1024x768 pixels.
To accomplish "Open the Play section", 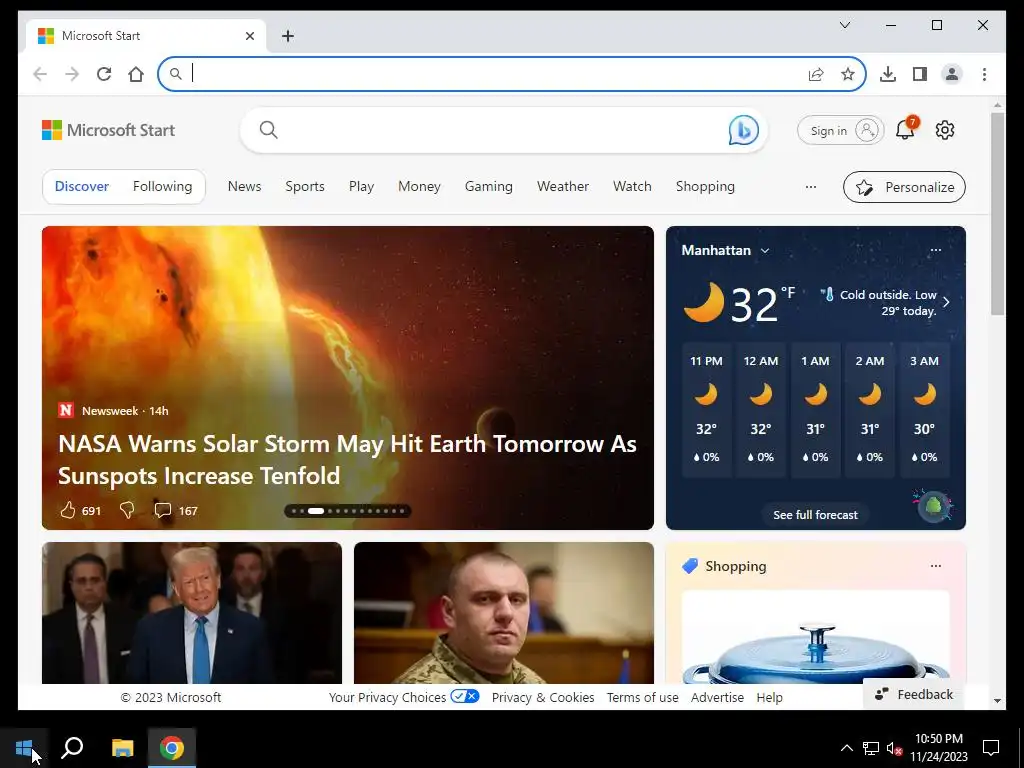I will [x=361, y=187].
